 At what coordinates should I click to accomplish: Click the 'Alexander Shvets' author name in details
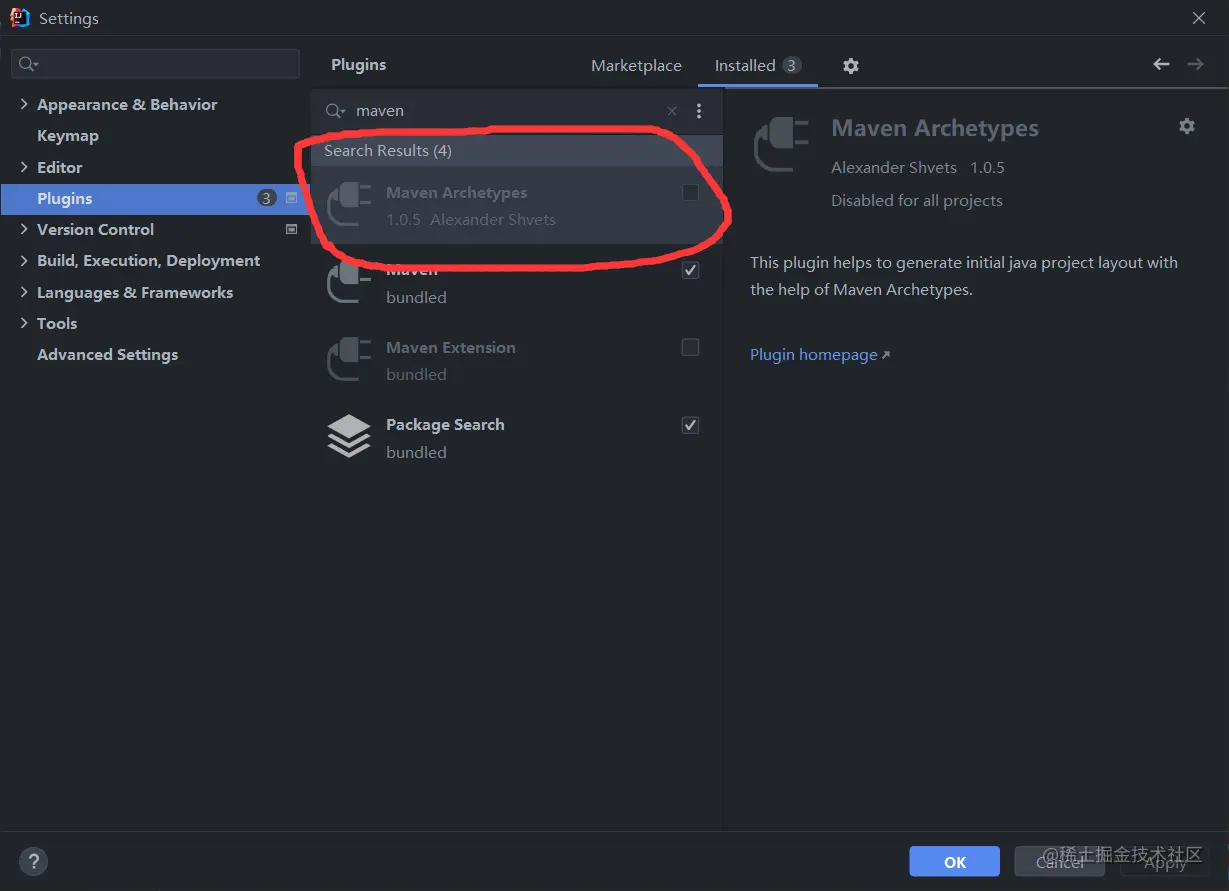click(x=893, y=168)
